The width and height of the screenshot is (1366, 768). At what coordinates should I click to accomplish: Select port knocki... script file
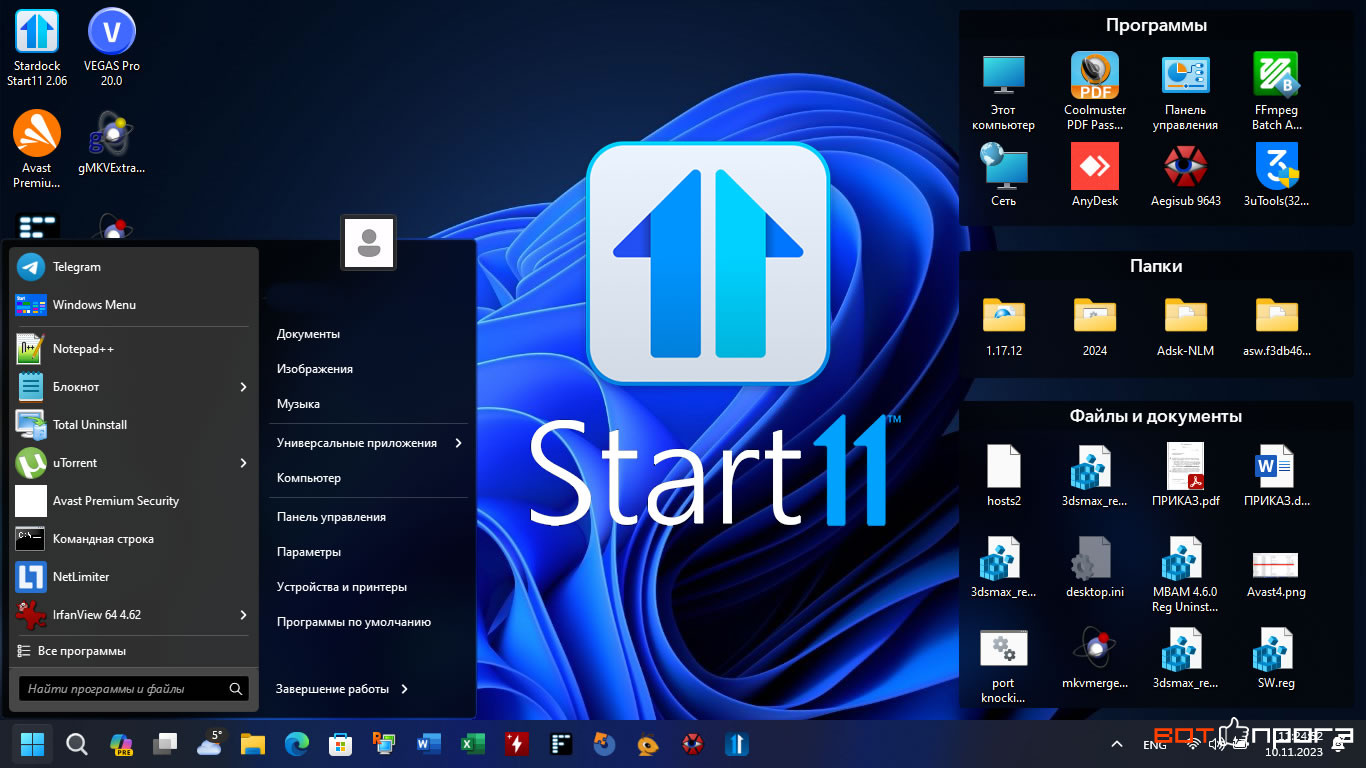(x=1003, y=665)
